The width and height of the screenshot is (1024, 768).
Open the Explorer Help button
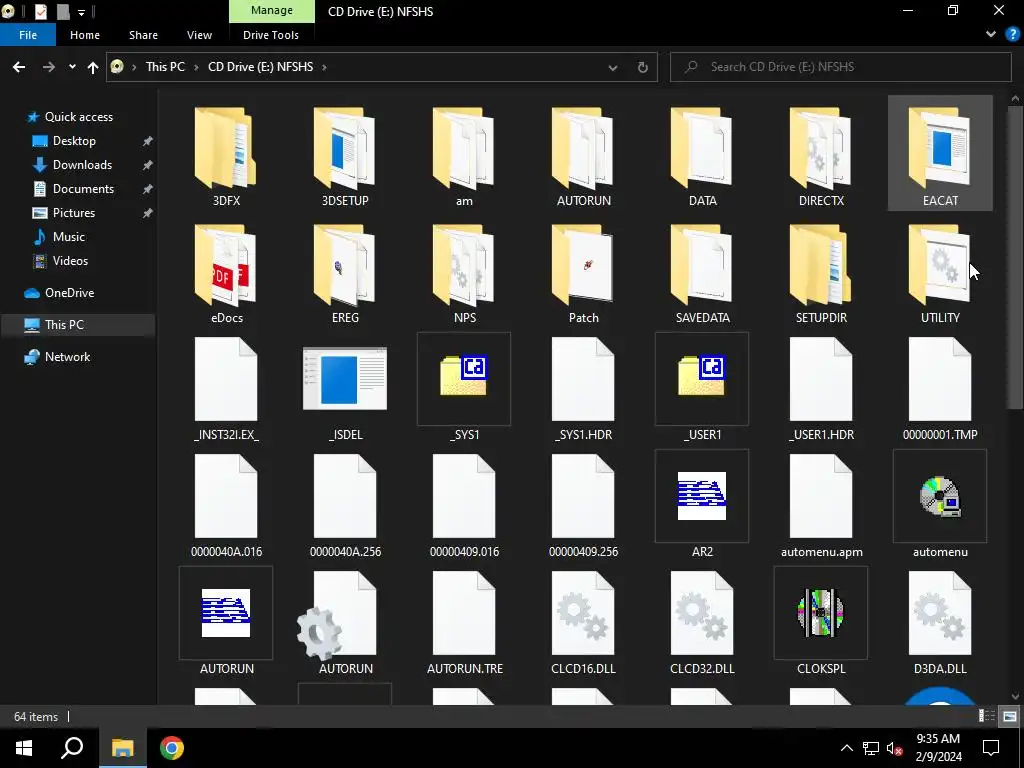click(1012, 35)
